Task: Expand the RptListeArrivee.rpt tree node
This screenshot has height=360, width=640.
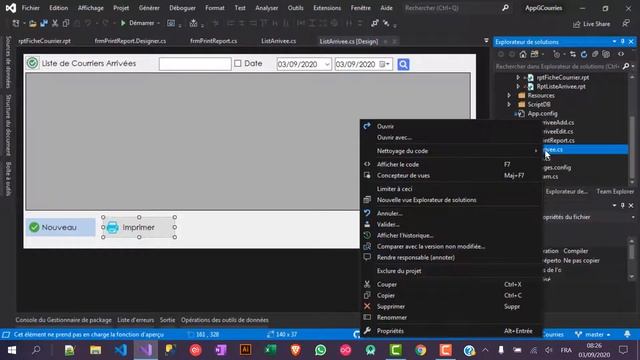Action: pyautogui.click(x=518, y=86)
